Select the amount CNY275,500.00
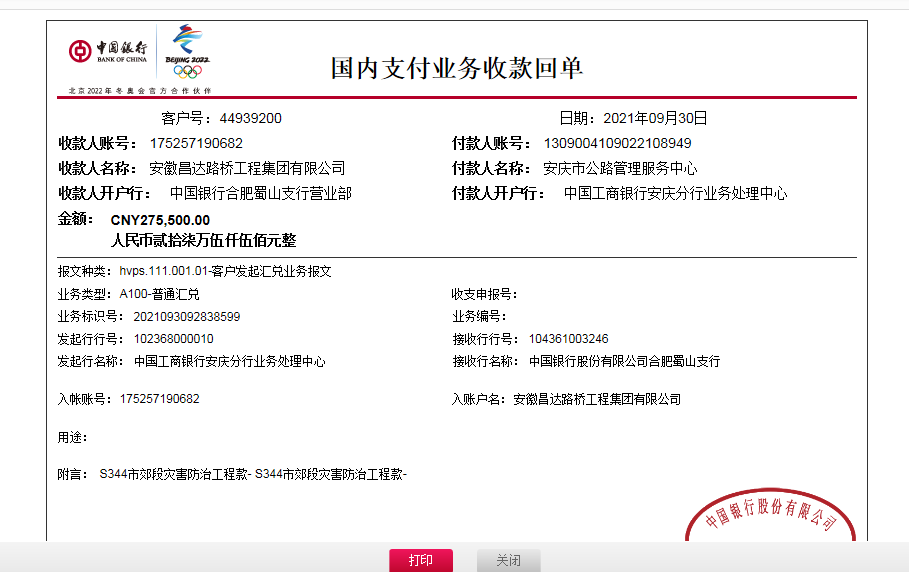 [160, 220]
